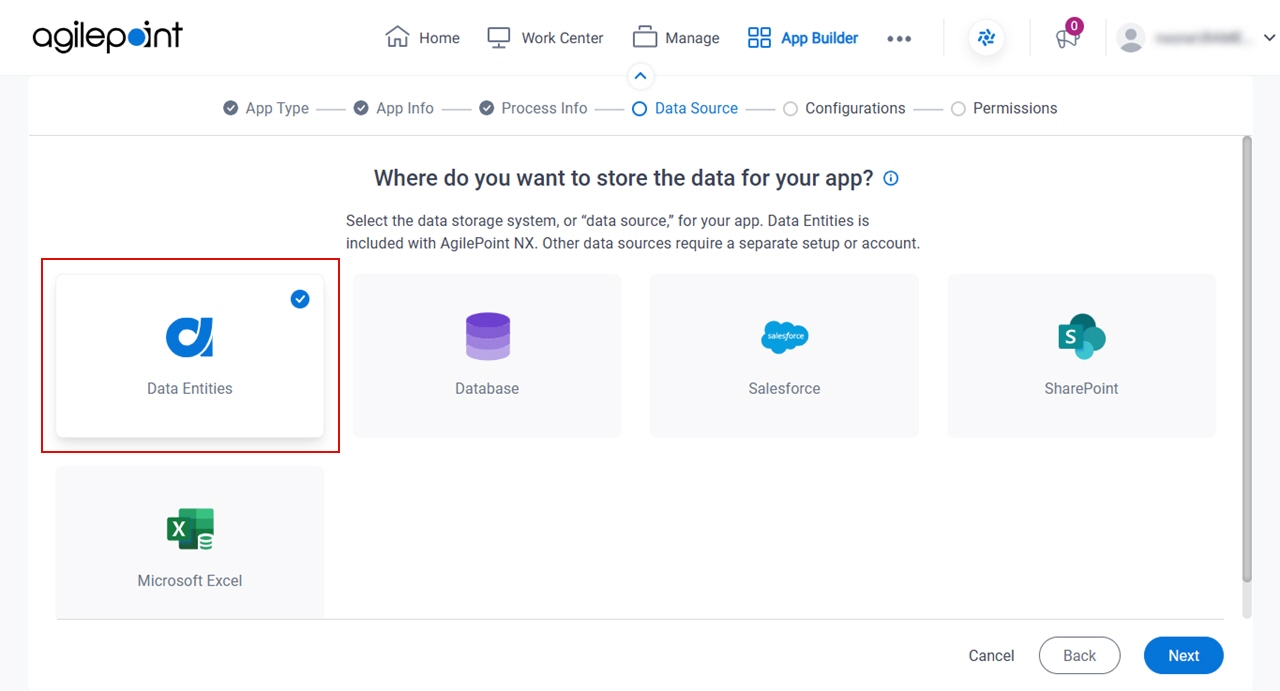1280x691 pixels.
Task: Click the App Info completed step circle
Action: pyautogui.click(x=361, y=108)
